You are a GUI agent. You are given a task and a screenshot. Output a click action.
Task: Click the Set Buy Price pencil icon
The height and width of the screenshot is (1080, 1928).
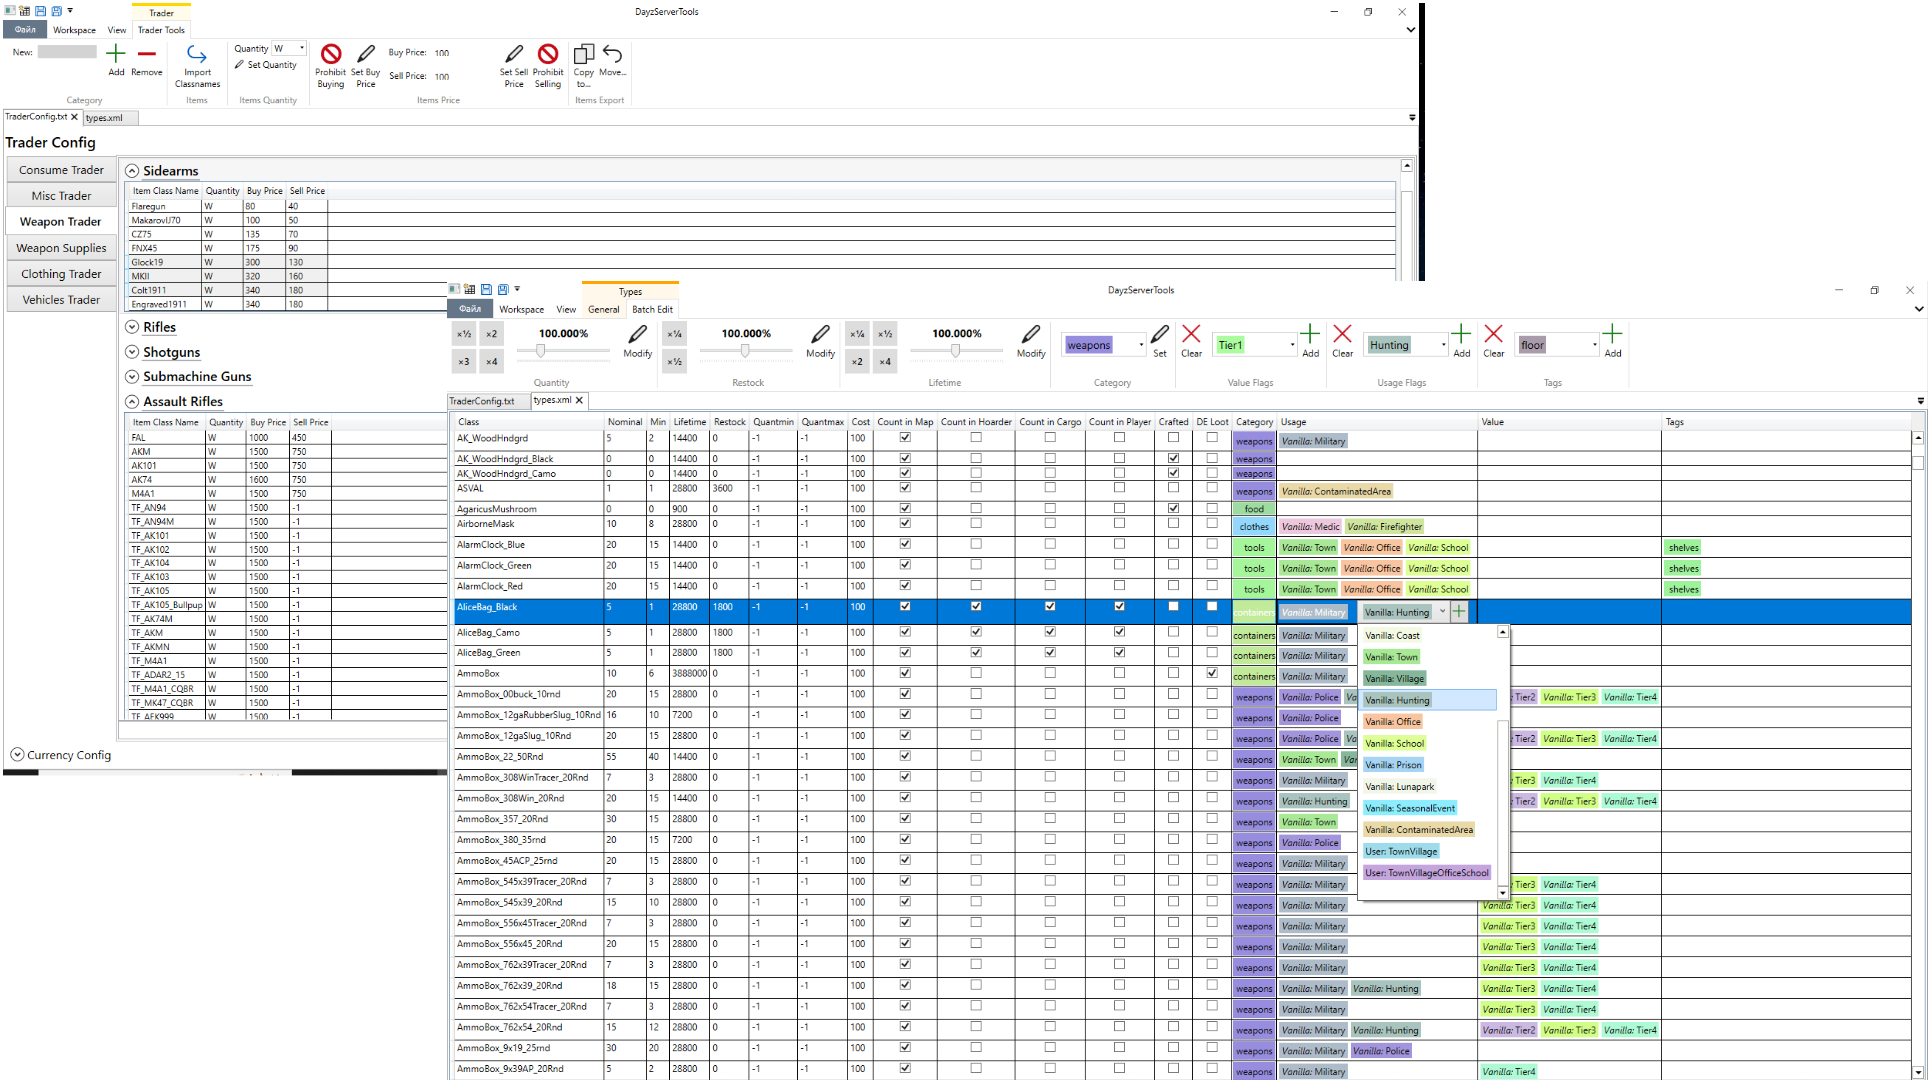pyautogui.click(x=366, y=54)
